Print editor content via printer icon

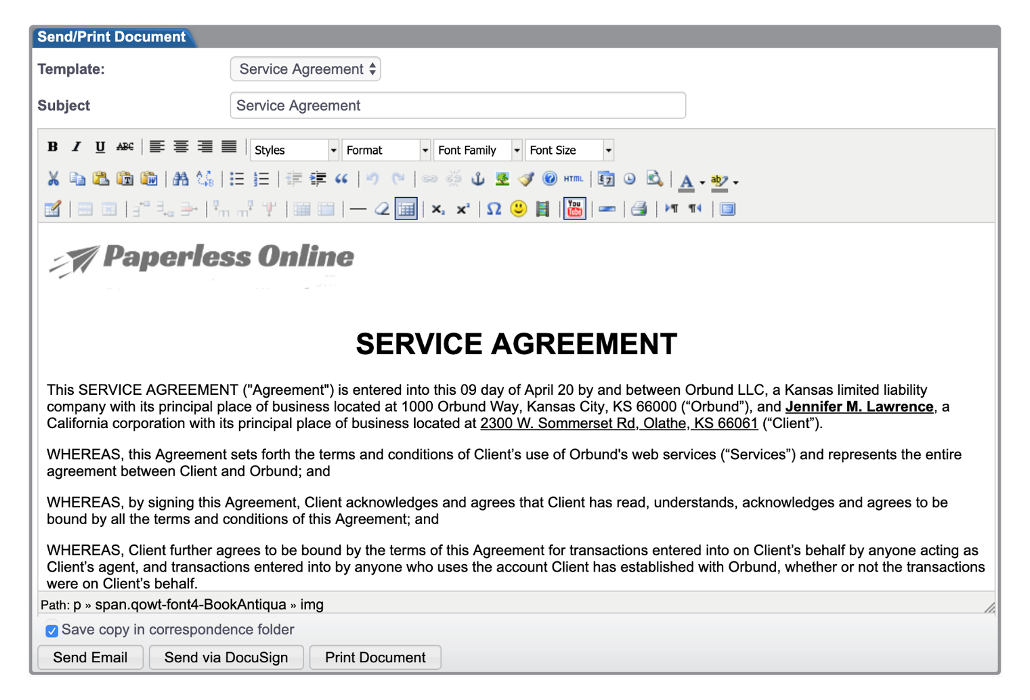coord(639,209)
